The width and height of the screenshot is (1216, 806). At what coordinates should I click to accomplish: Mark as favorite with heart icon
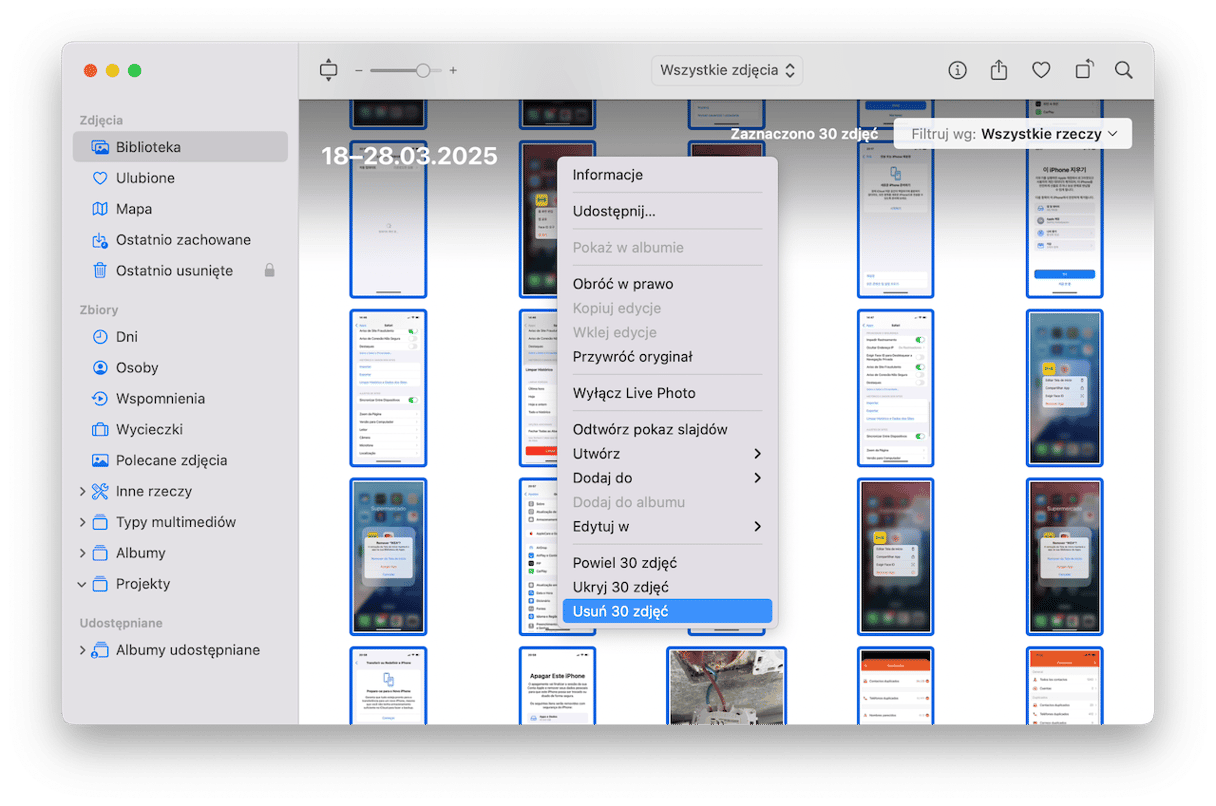click(x=1041, y=70)
